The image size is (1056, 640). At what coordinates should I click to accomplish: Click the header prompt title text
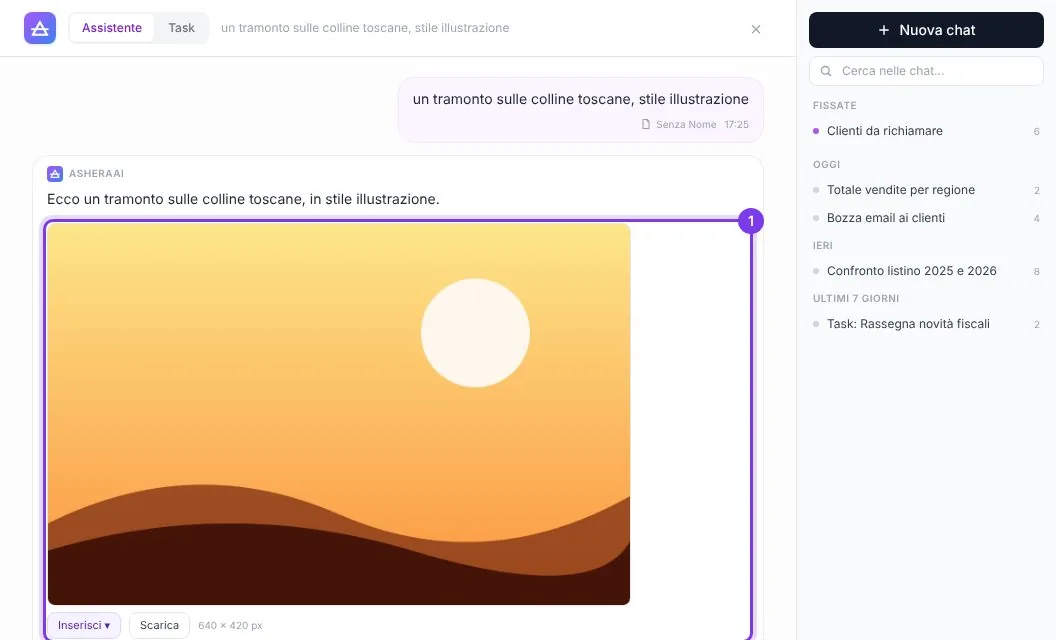[x=365, y=28]
